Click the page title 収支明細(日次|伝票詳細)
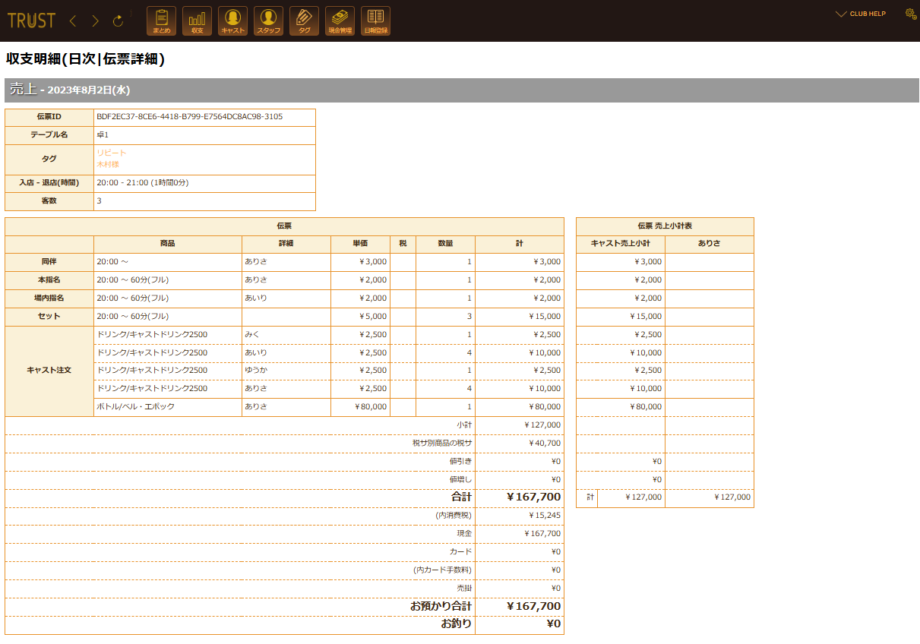The width and height of the screenshot is (920, 644). [85, 59]
